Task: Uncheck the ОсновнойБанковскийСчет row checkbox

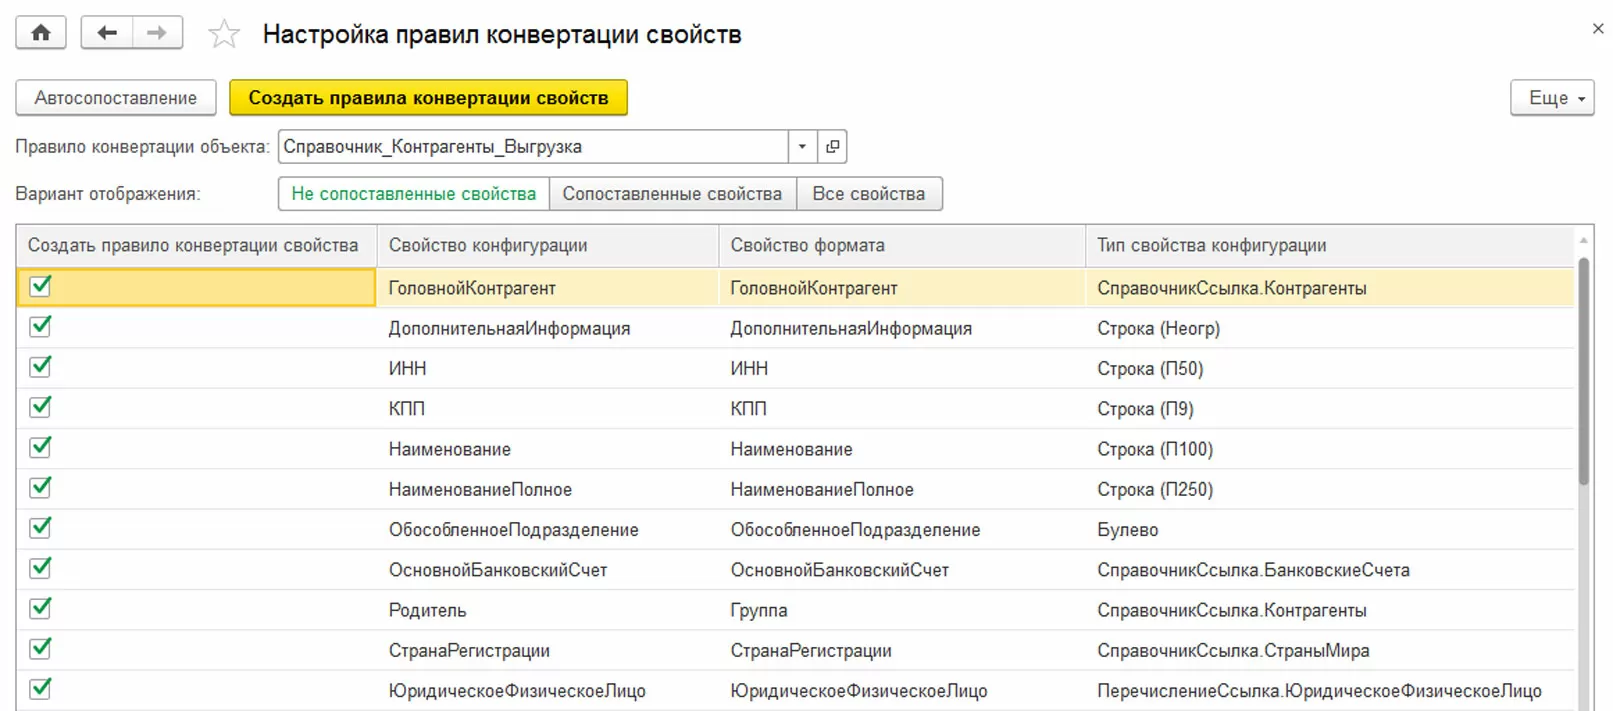Action: (40, 568)
